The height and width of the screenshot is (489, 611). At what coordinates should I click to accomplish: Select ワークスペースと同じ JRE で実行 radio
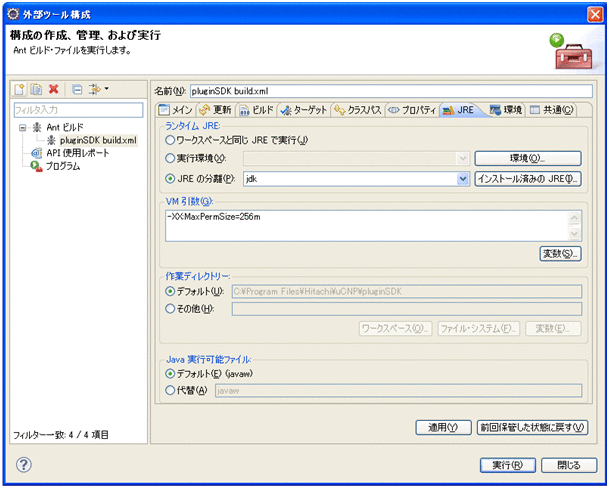[x=170, y=140]
